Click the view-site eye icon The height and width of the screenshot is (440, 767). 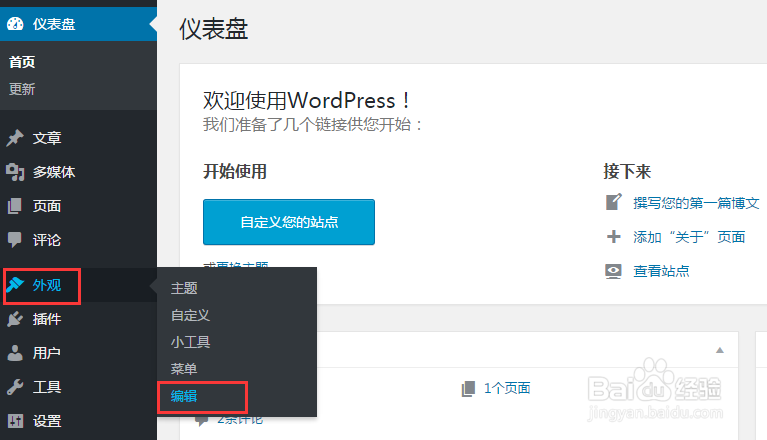pos(613,271)
